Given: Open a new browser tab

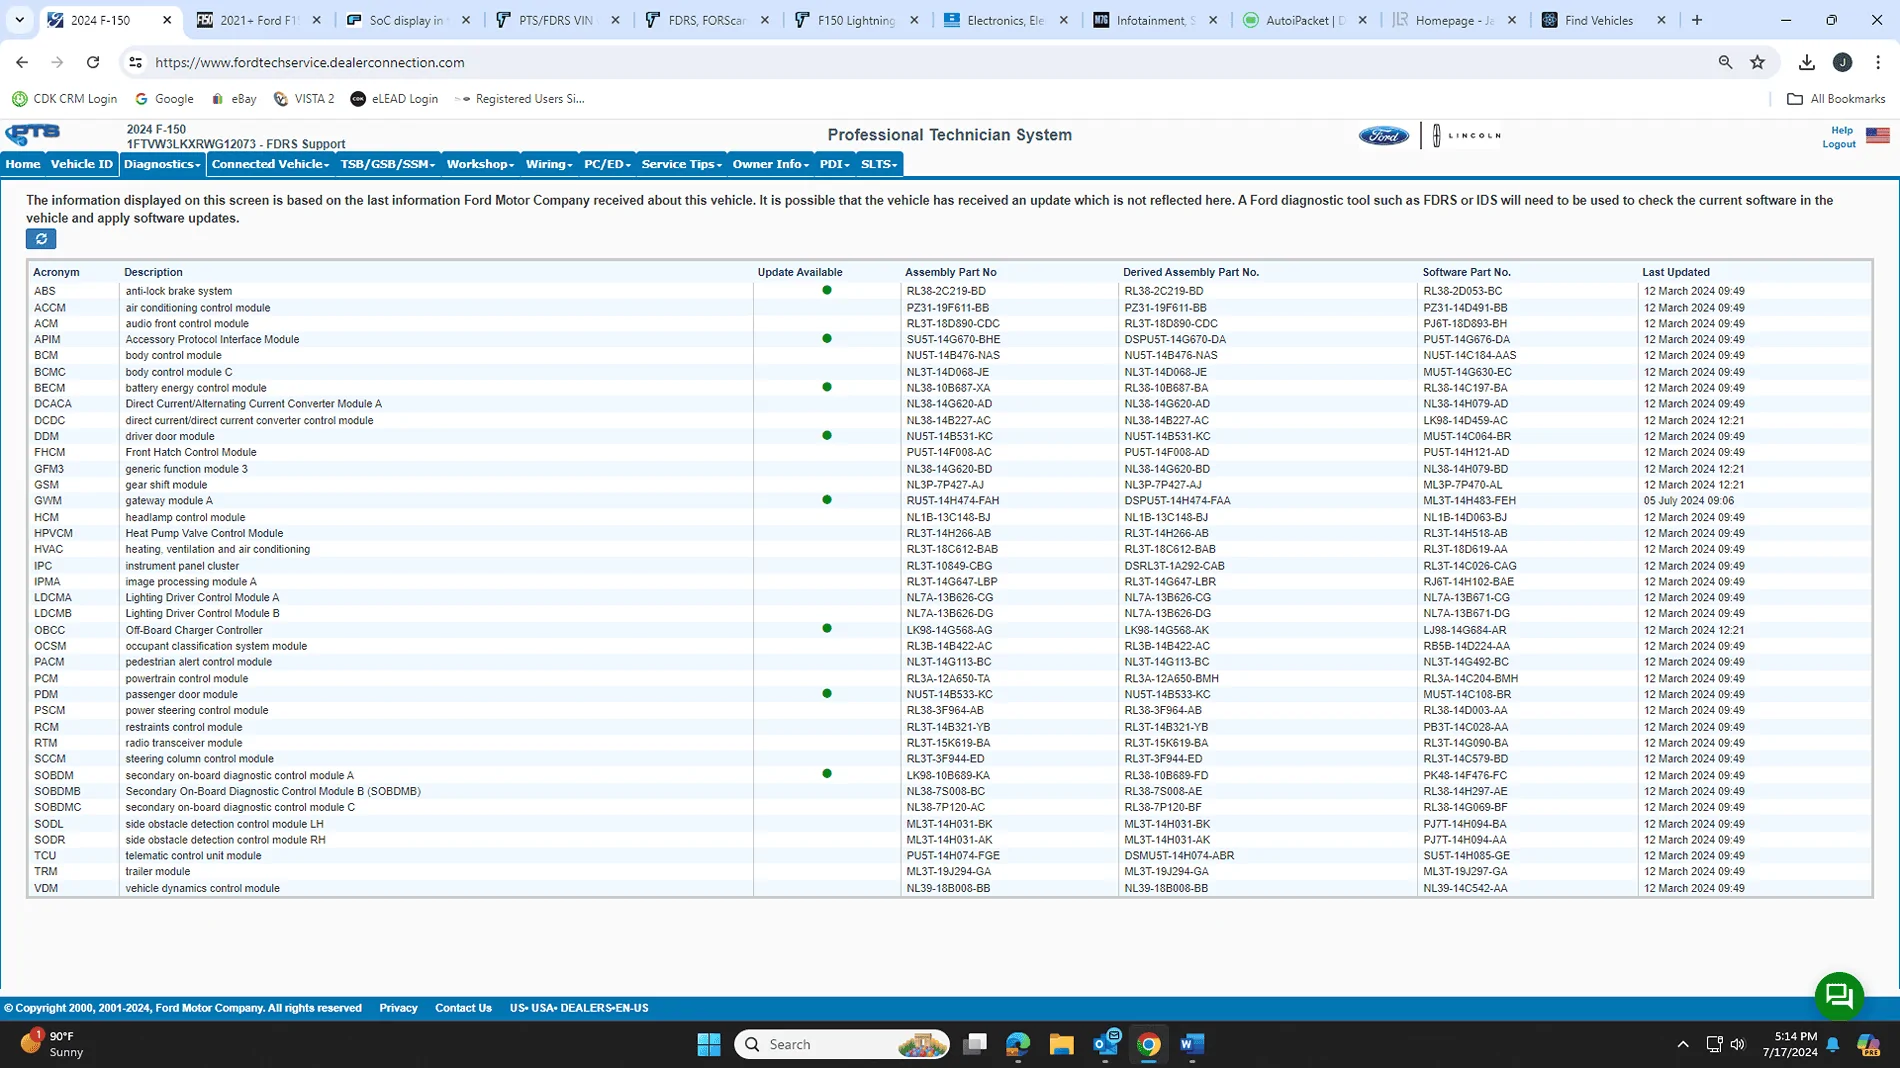Looking at the screenshot, I should (1696, 20).
